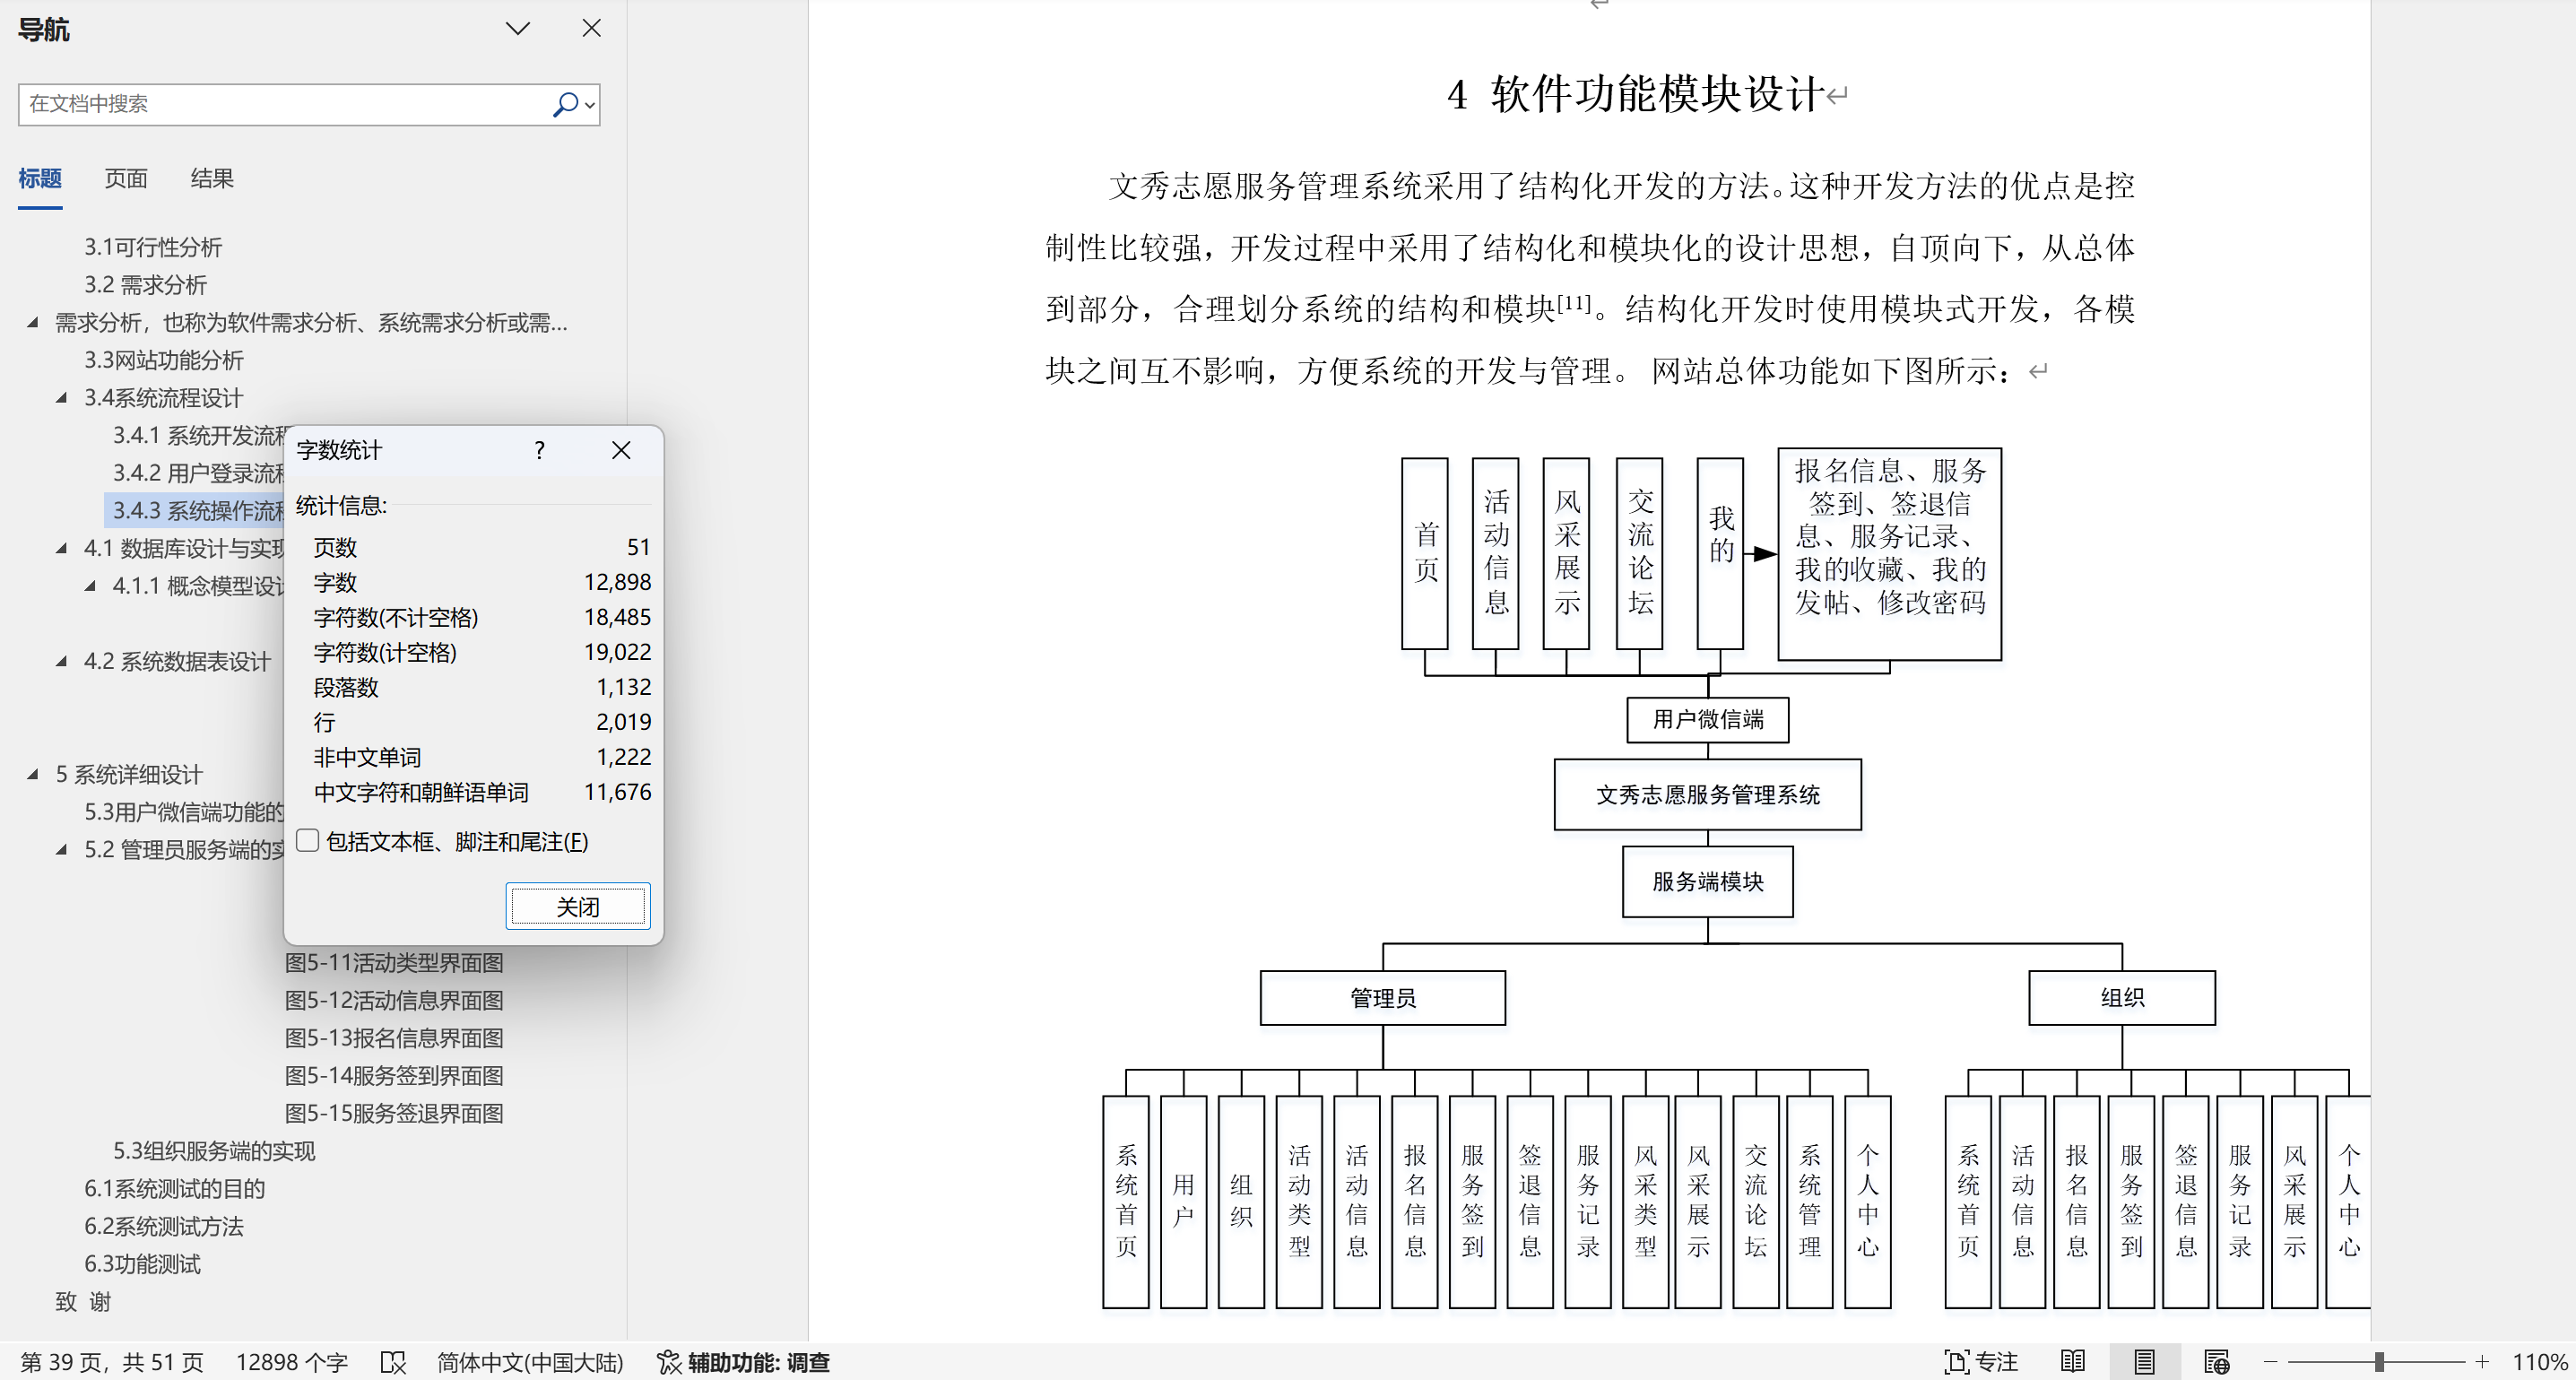Select heading 6.2系统测试方法
This screenshot has width=2576, height=1380.
pos(164,1226)
